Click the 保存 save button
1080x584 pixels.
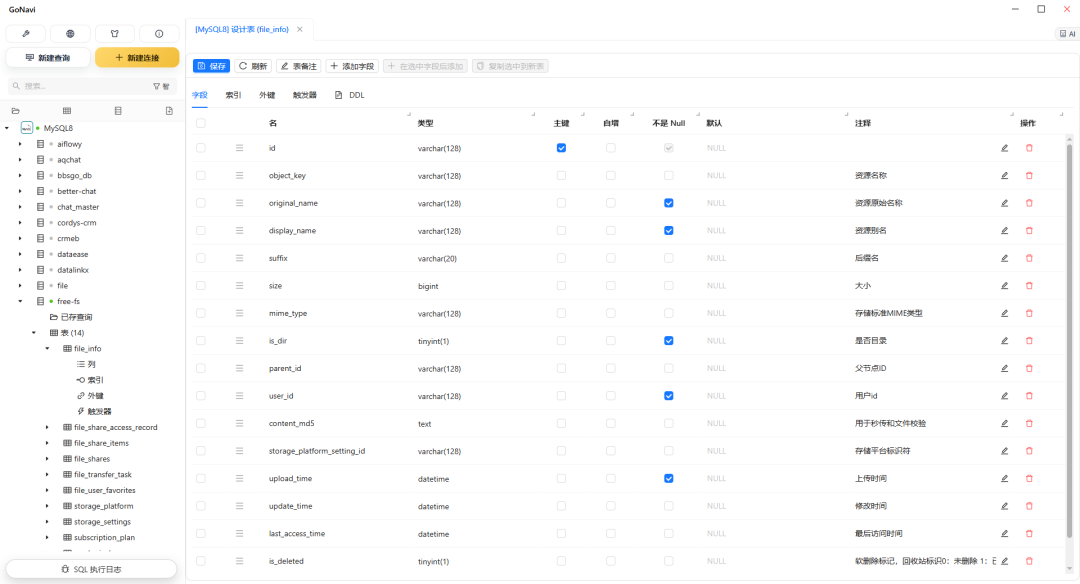[x=212, y=66]
